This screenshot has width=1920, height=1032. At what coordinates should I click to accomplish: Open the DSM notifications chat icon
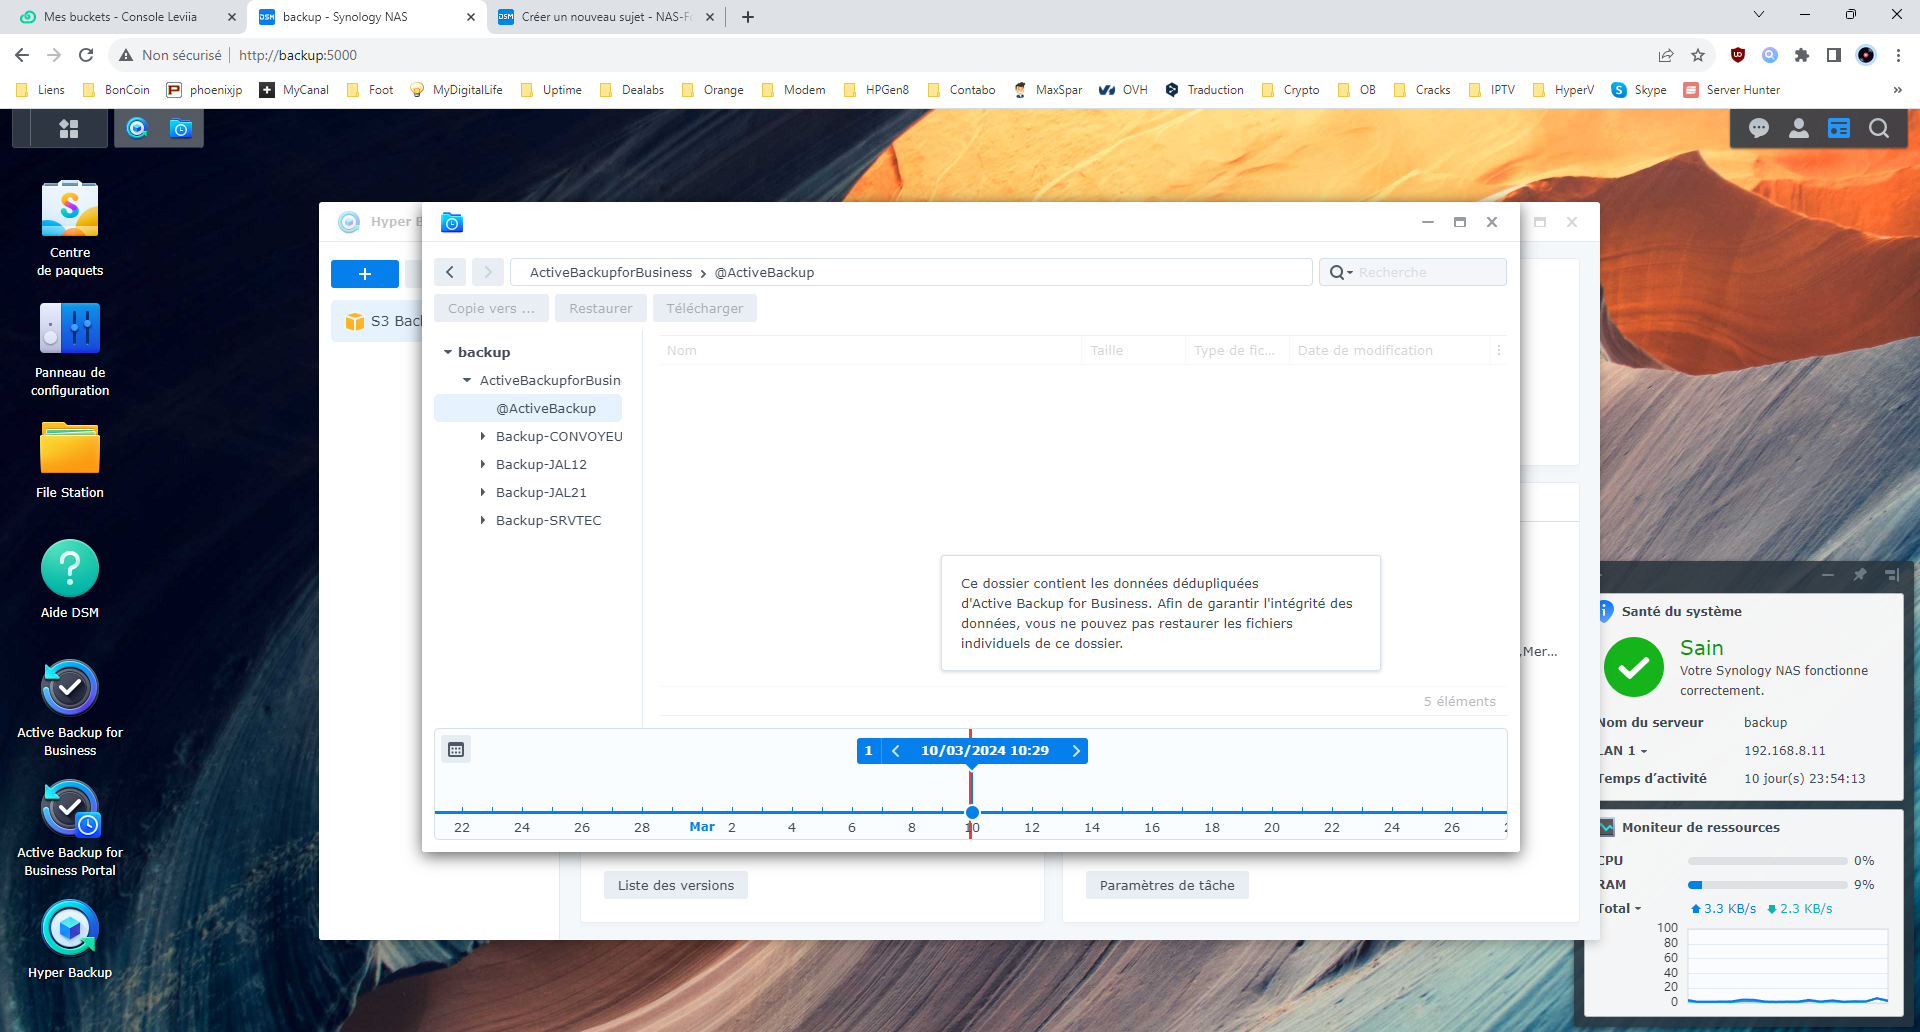click(x=1758, y=129)
